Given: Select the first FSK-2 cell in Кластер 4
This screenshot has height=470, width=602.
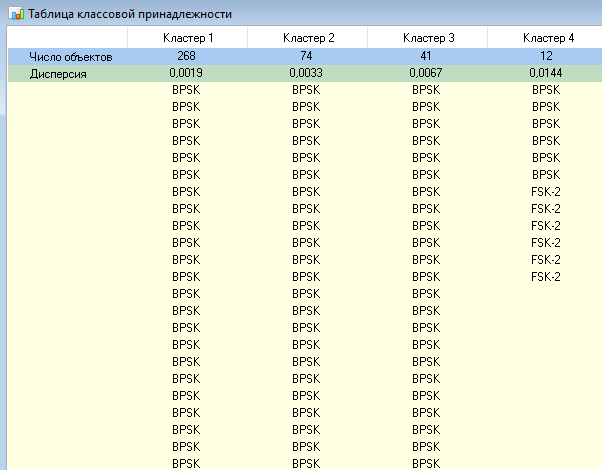Looking at the screenshot, I should (546, 192).
